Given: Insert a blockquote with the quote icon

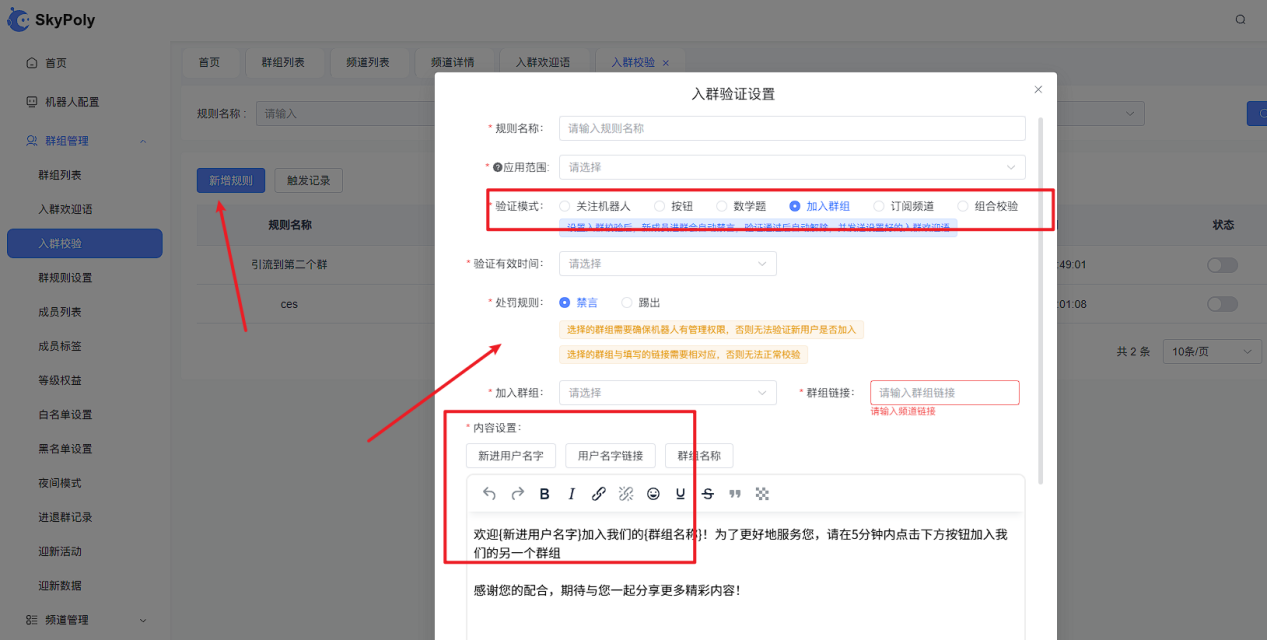Looking at the screenshot, I should tap(735, 493).
